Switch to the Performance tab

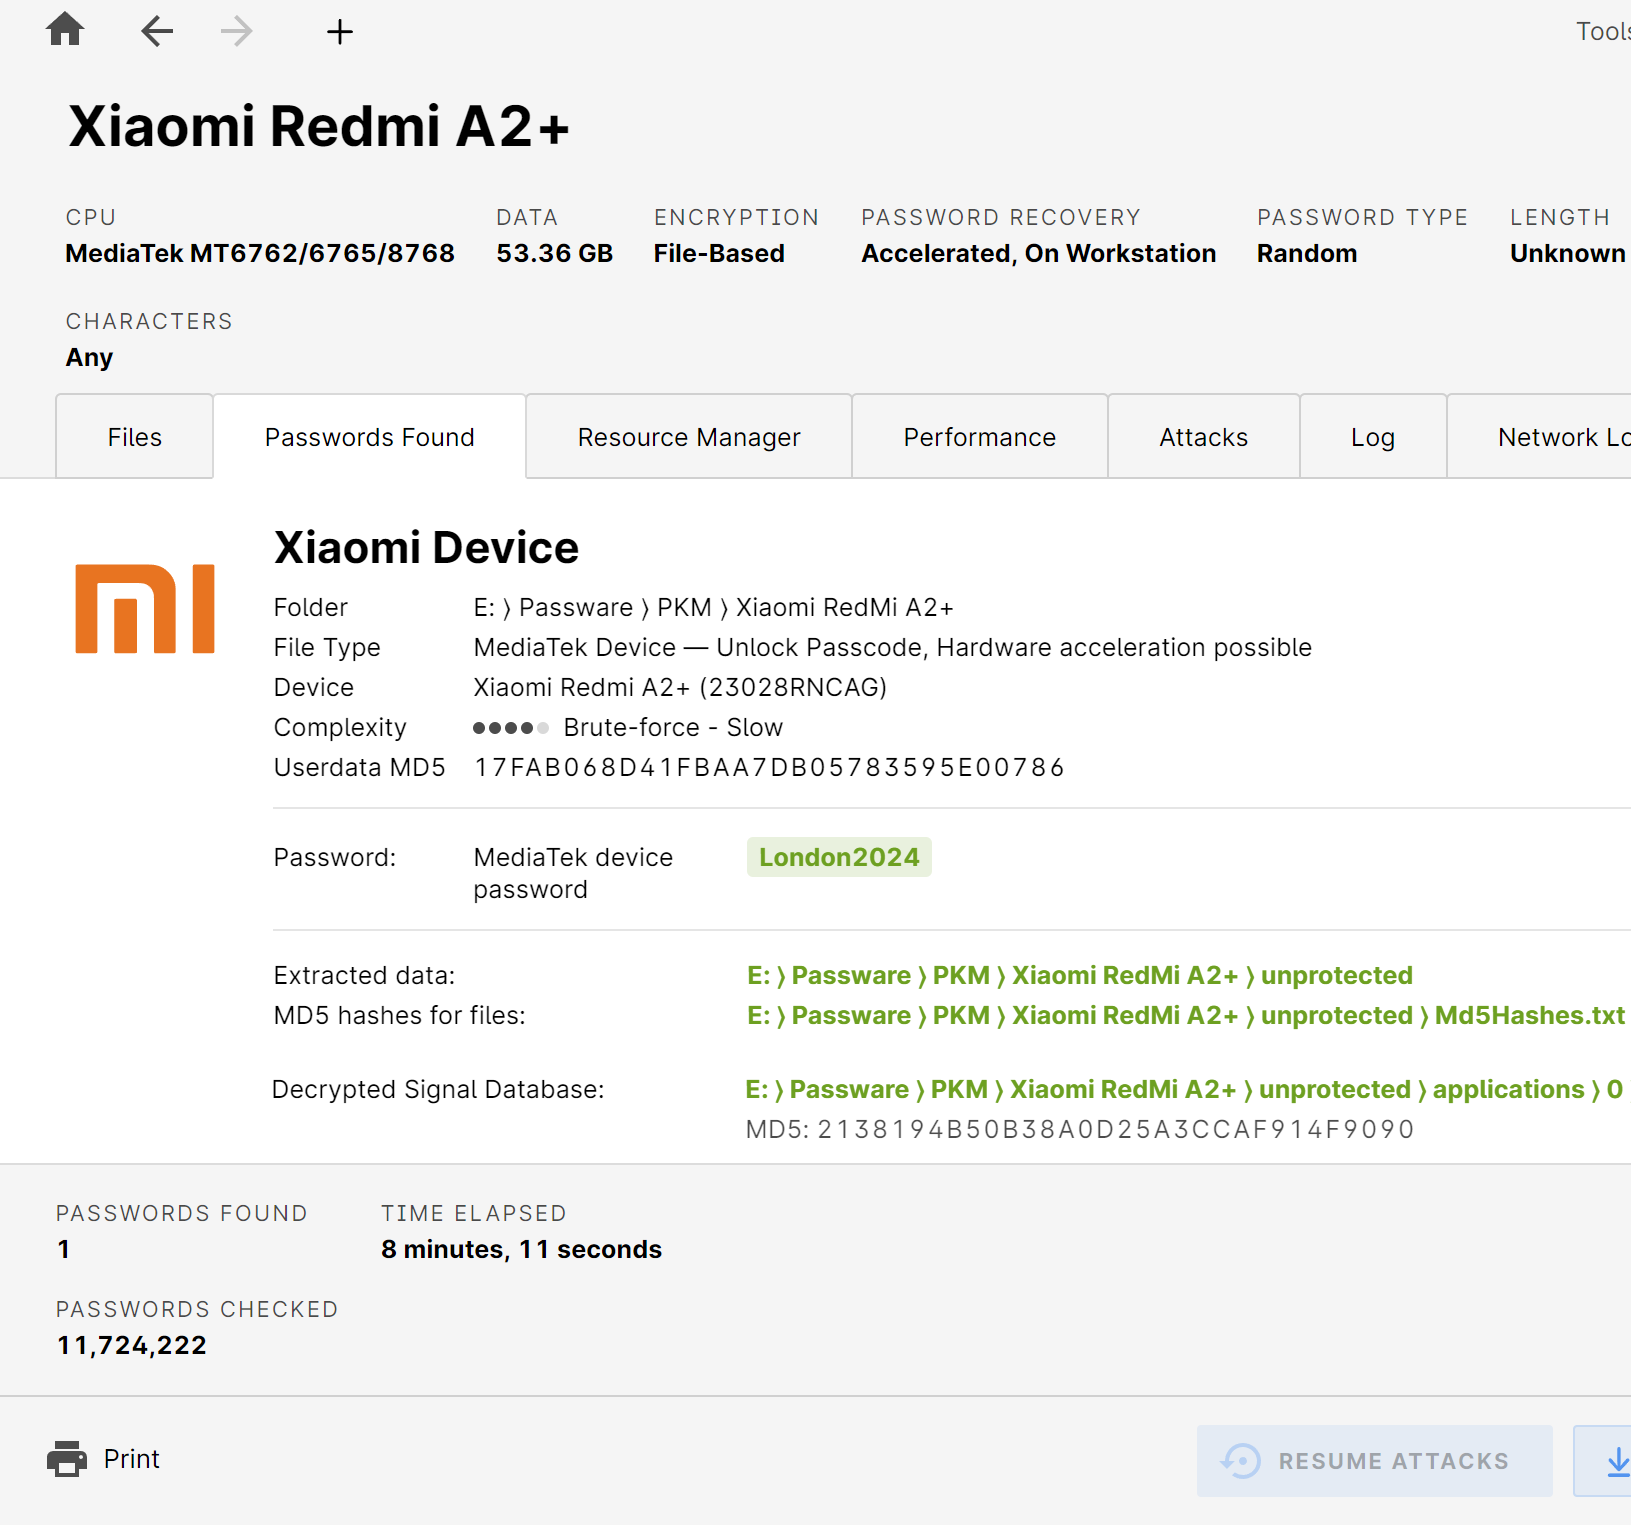[979, 437]
